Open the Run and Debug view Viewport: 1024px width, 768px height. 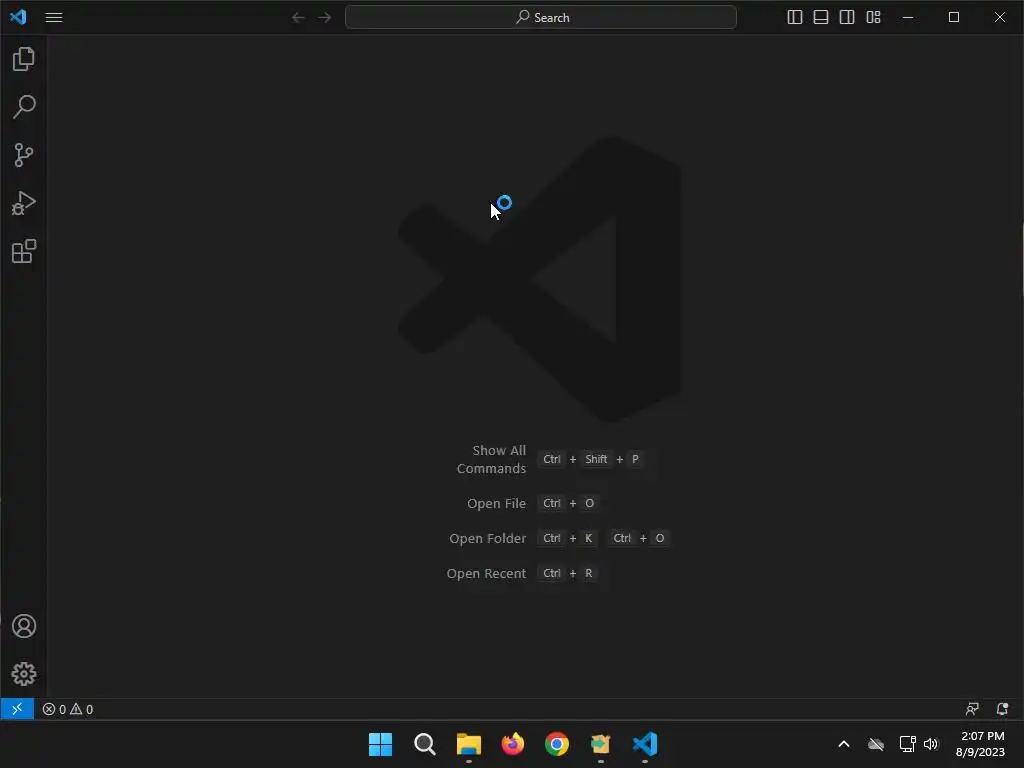click(x=24, y=203)
